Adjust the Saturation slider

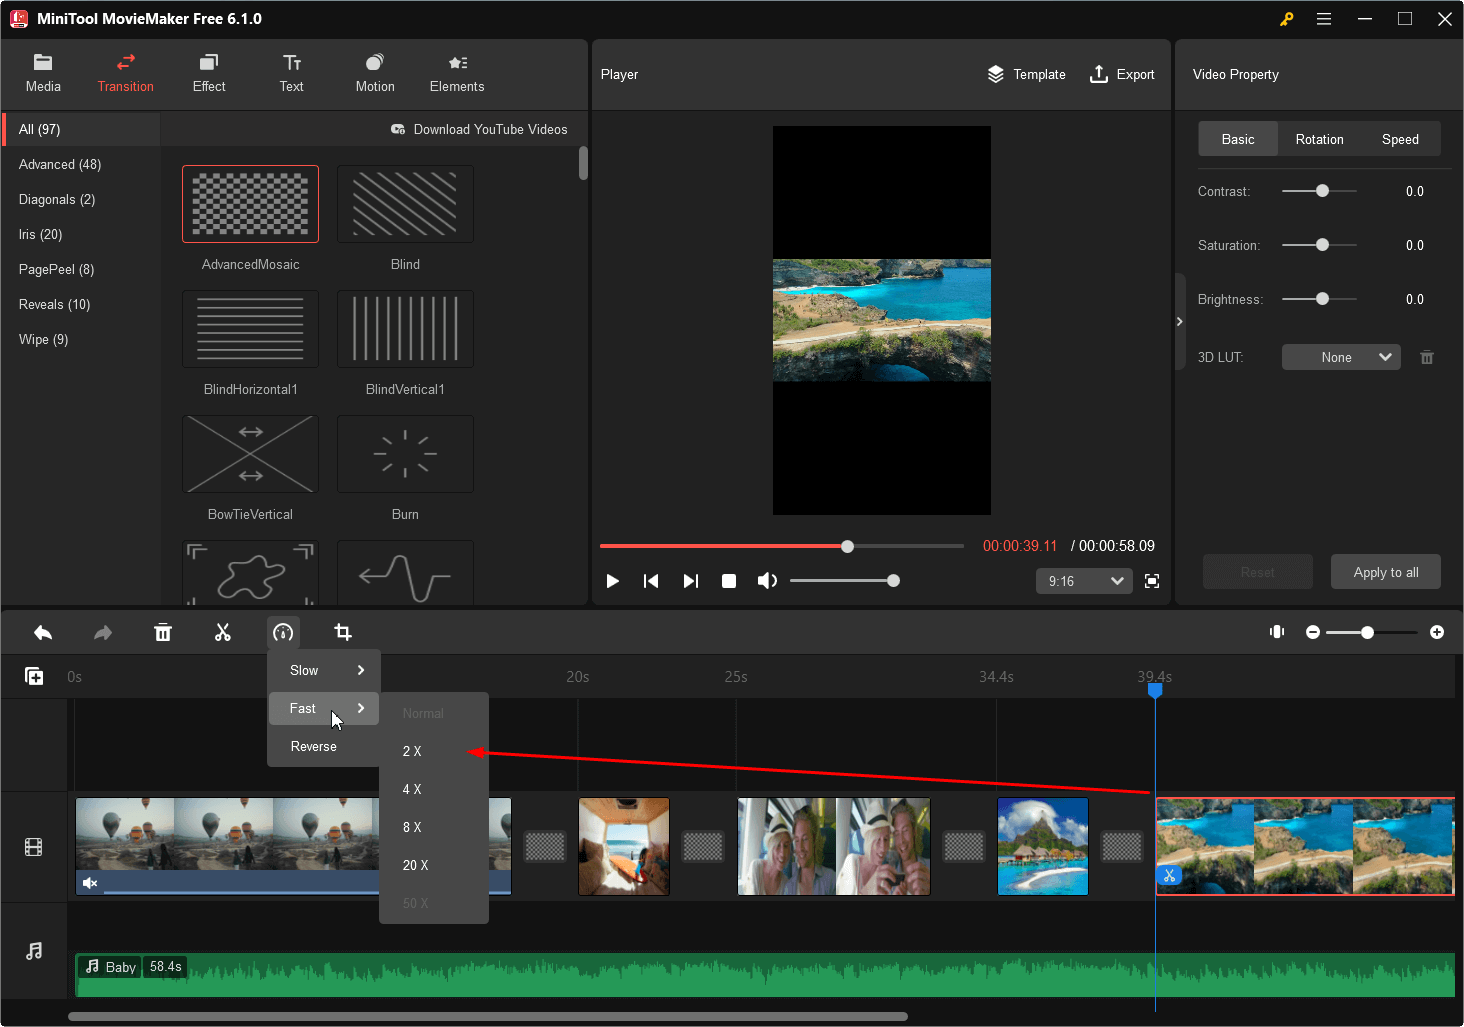pos(1320,245)
